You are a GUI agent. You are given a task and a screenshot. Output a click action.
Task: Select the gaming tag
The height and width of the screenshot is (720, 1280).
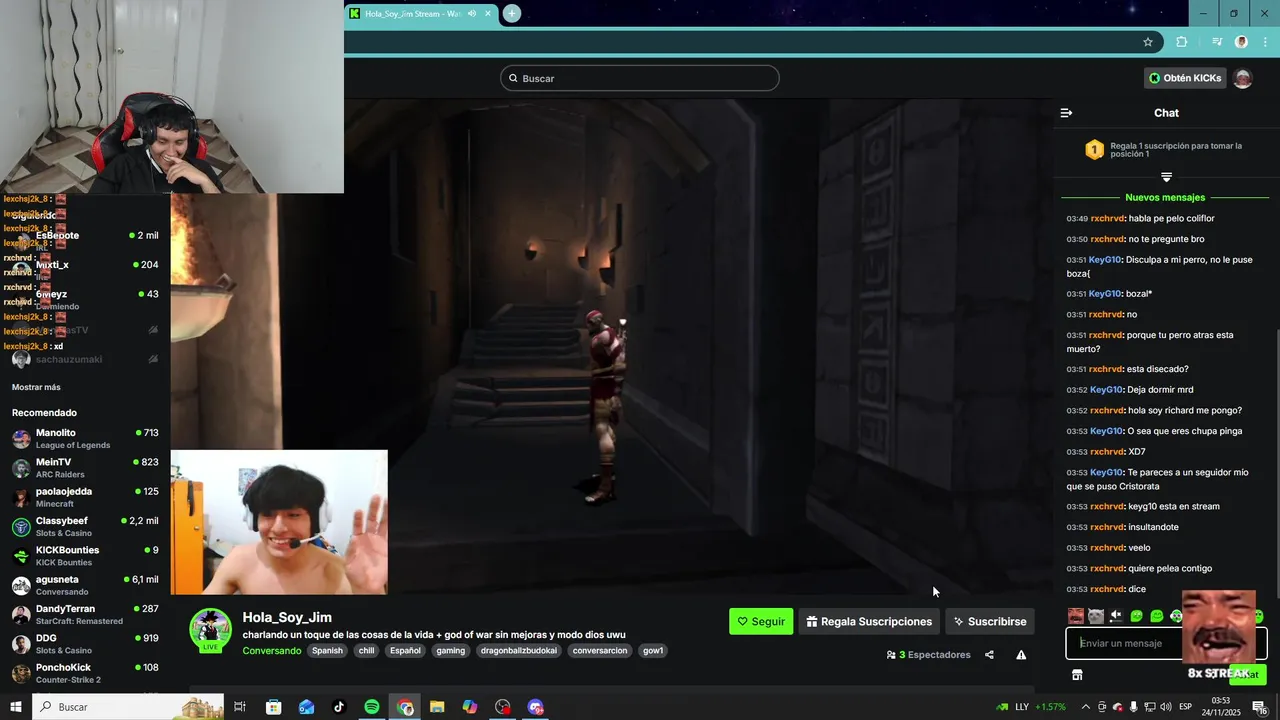click(450, 651)
